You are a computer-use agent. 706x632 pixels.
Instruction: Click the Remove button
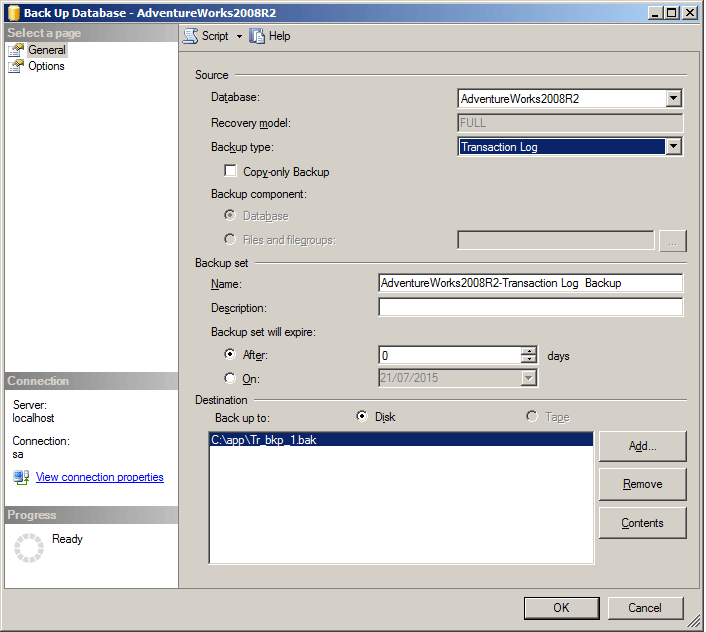click(643, 484)
